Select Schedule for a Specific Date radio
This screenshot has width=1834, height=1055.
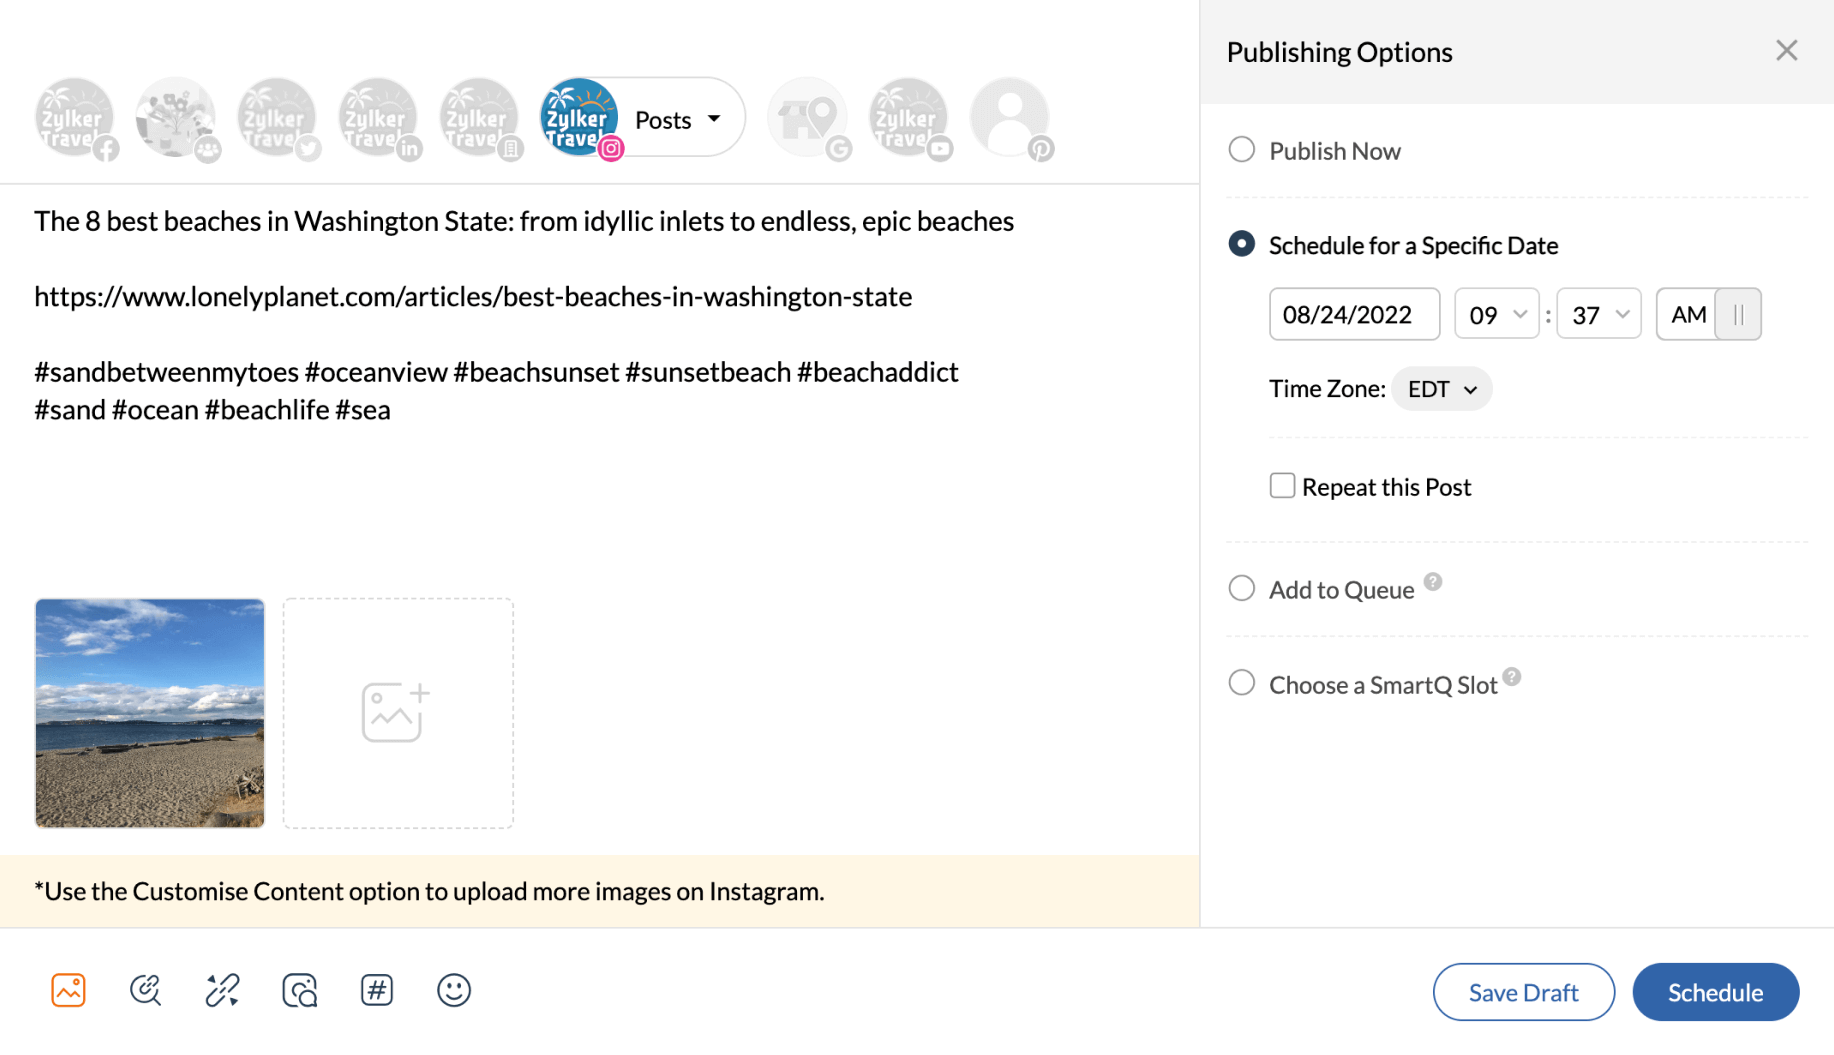1241,244
